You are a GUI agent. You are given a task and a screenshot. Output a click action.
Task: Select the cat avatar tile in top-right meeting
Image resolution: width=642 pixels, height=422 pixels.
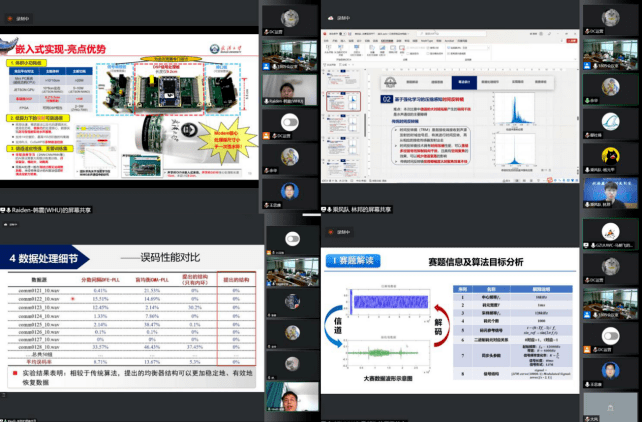point(610,19)
